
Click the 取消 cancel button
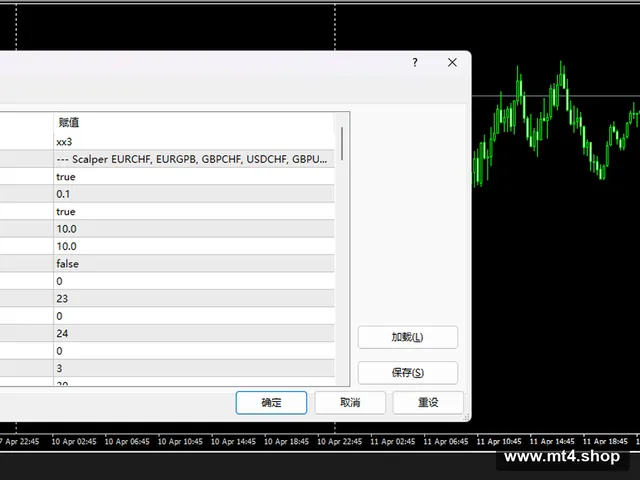[x=350, y=402]
